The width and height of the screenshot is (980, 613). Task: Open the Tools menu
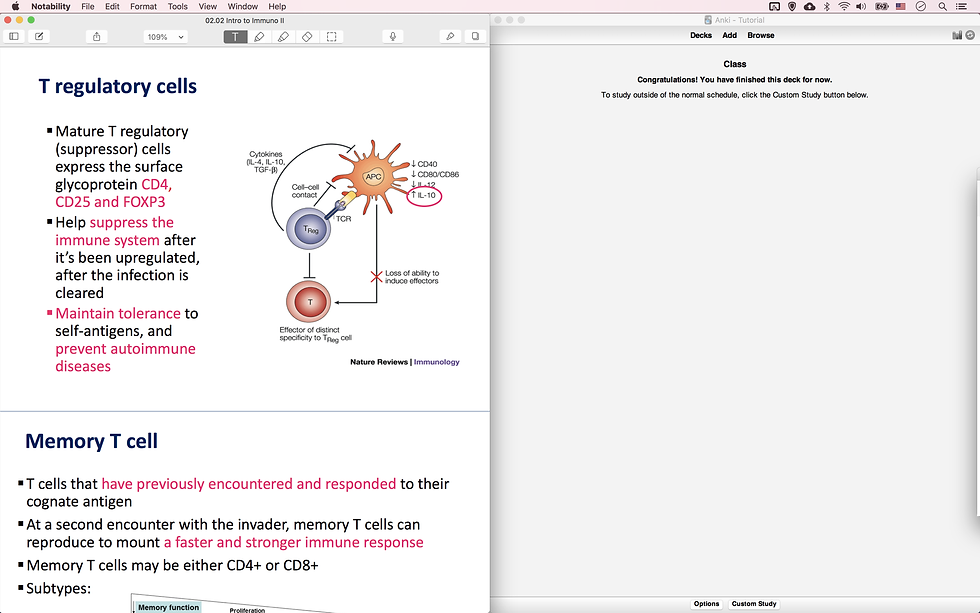pyautogui.click(x=178, y=6)
